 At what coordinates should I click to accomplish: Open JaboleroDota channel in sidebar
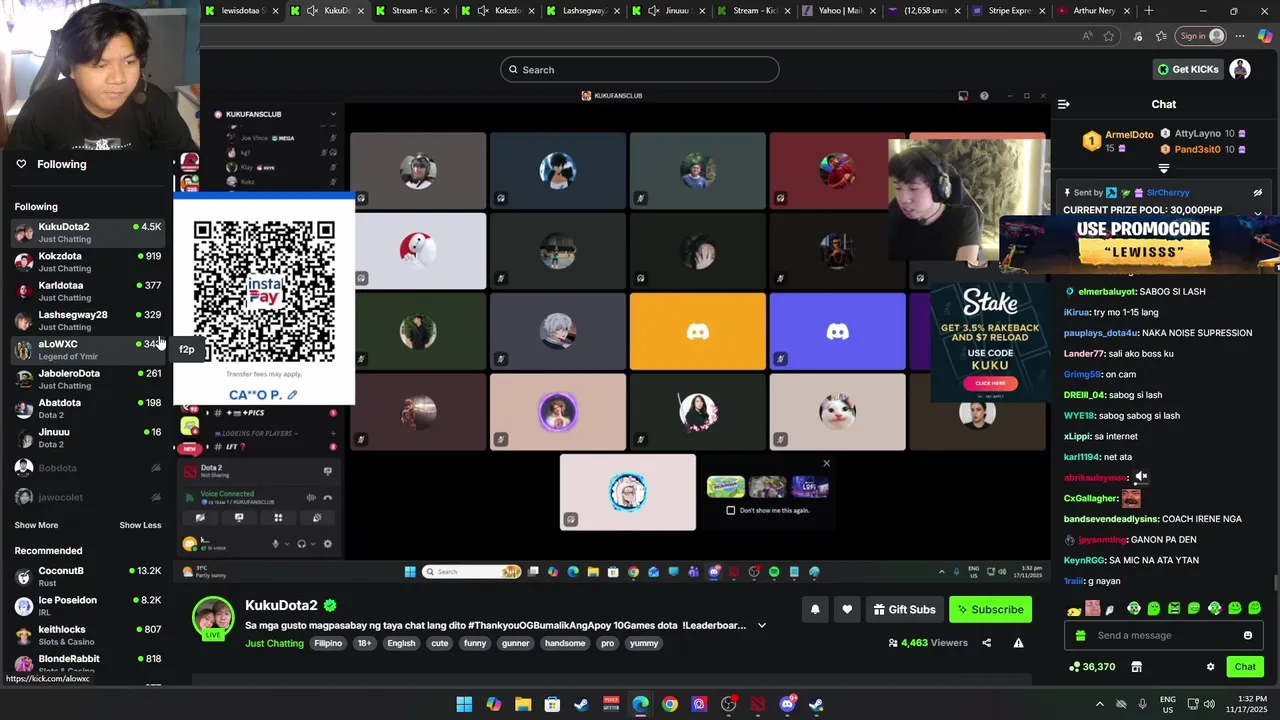pos(87,379)
